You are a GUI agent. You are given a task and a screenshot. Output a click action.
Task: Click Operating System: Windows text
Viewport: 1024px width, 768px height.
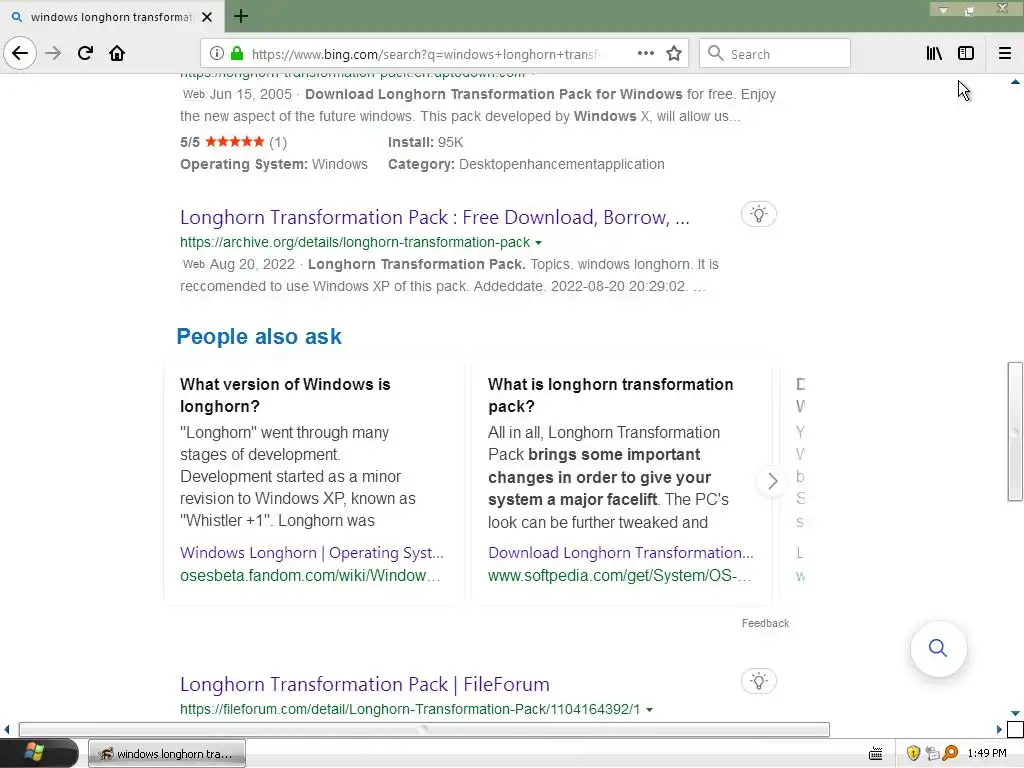[274, 165]
